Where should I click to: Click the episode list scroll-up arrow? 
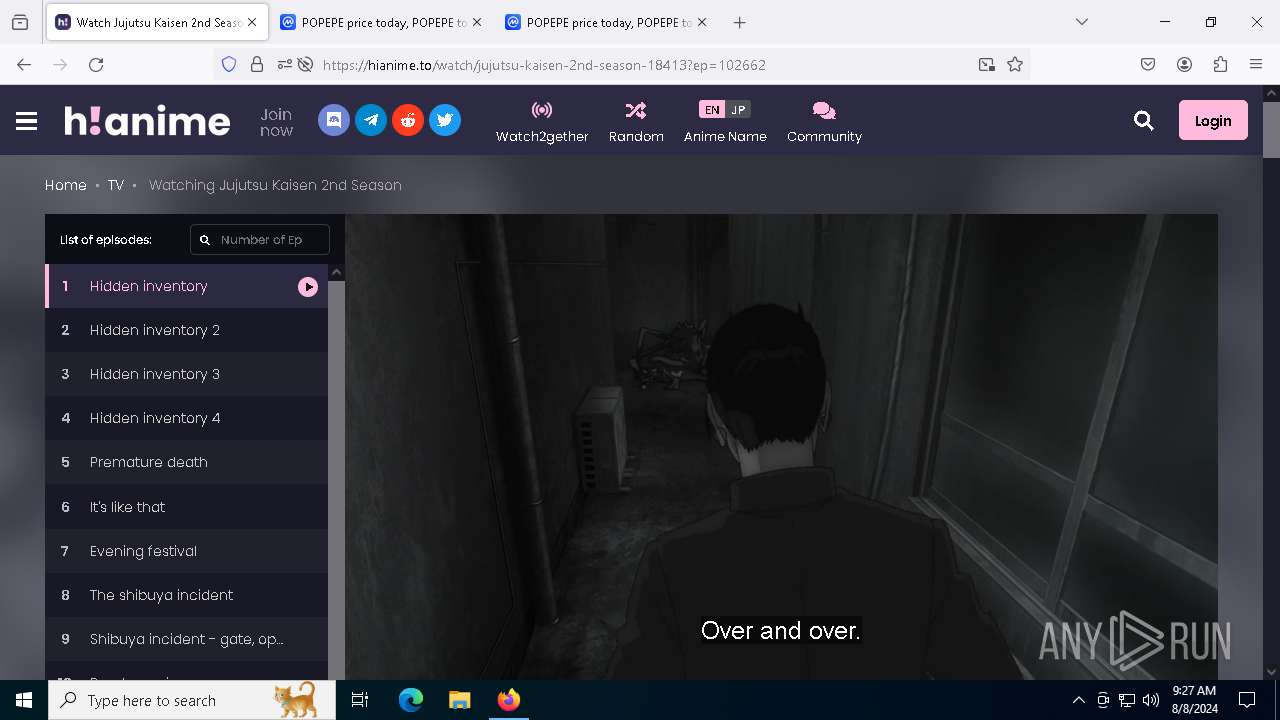[x=337, y=272]
